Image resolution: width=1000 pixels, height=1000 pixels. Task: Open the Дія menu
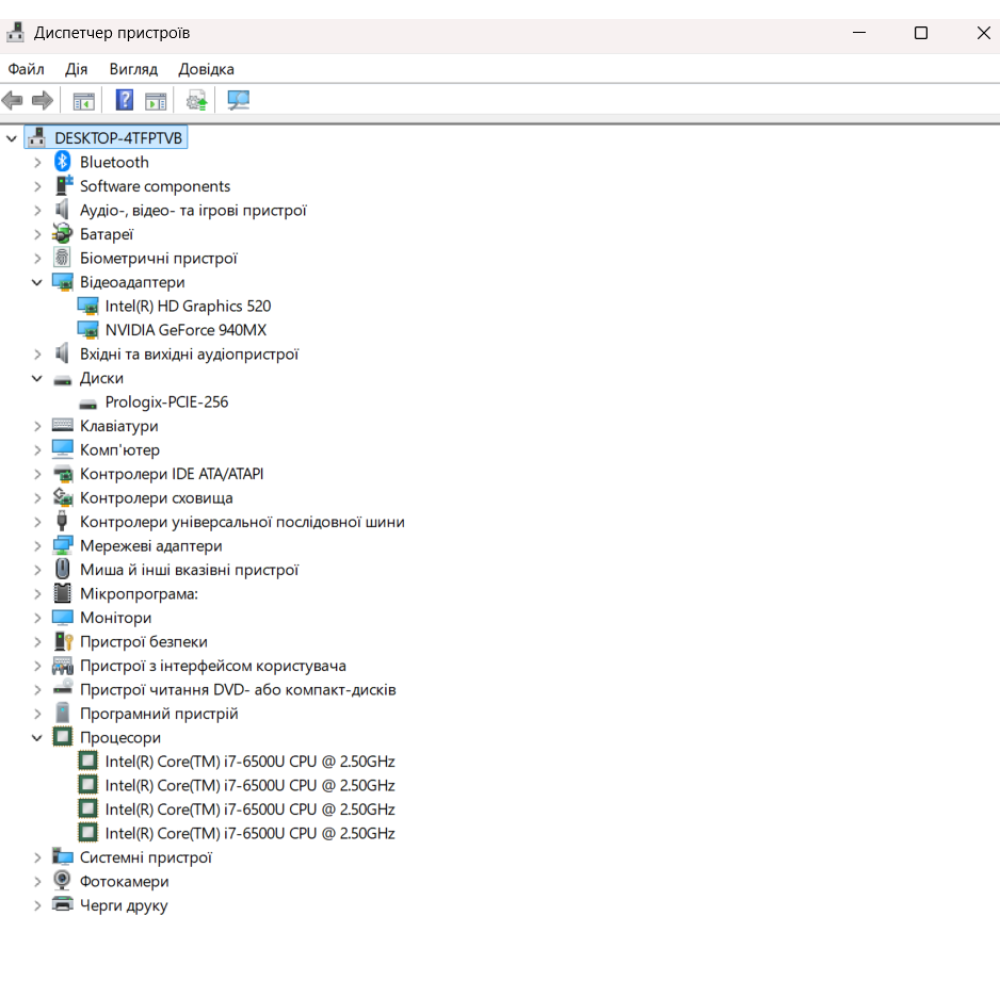click(76, 69)
